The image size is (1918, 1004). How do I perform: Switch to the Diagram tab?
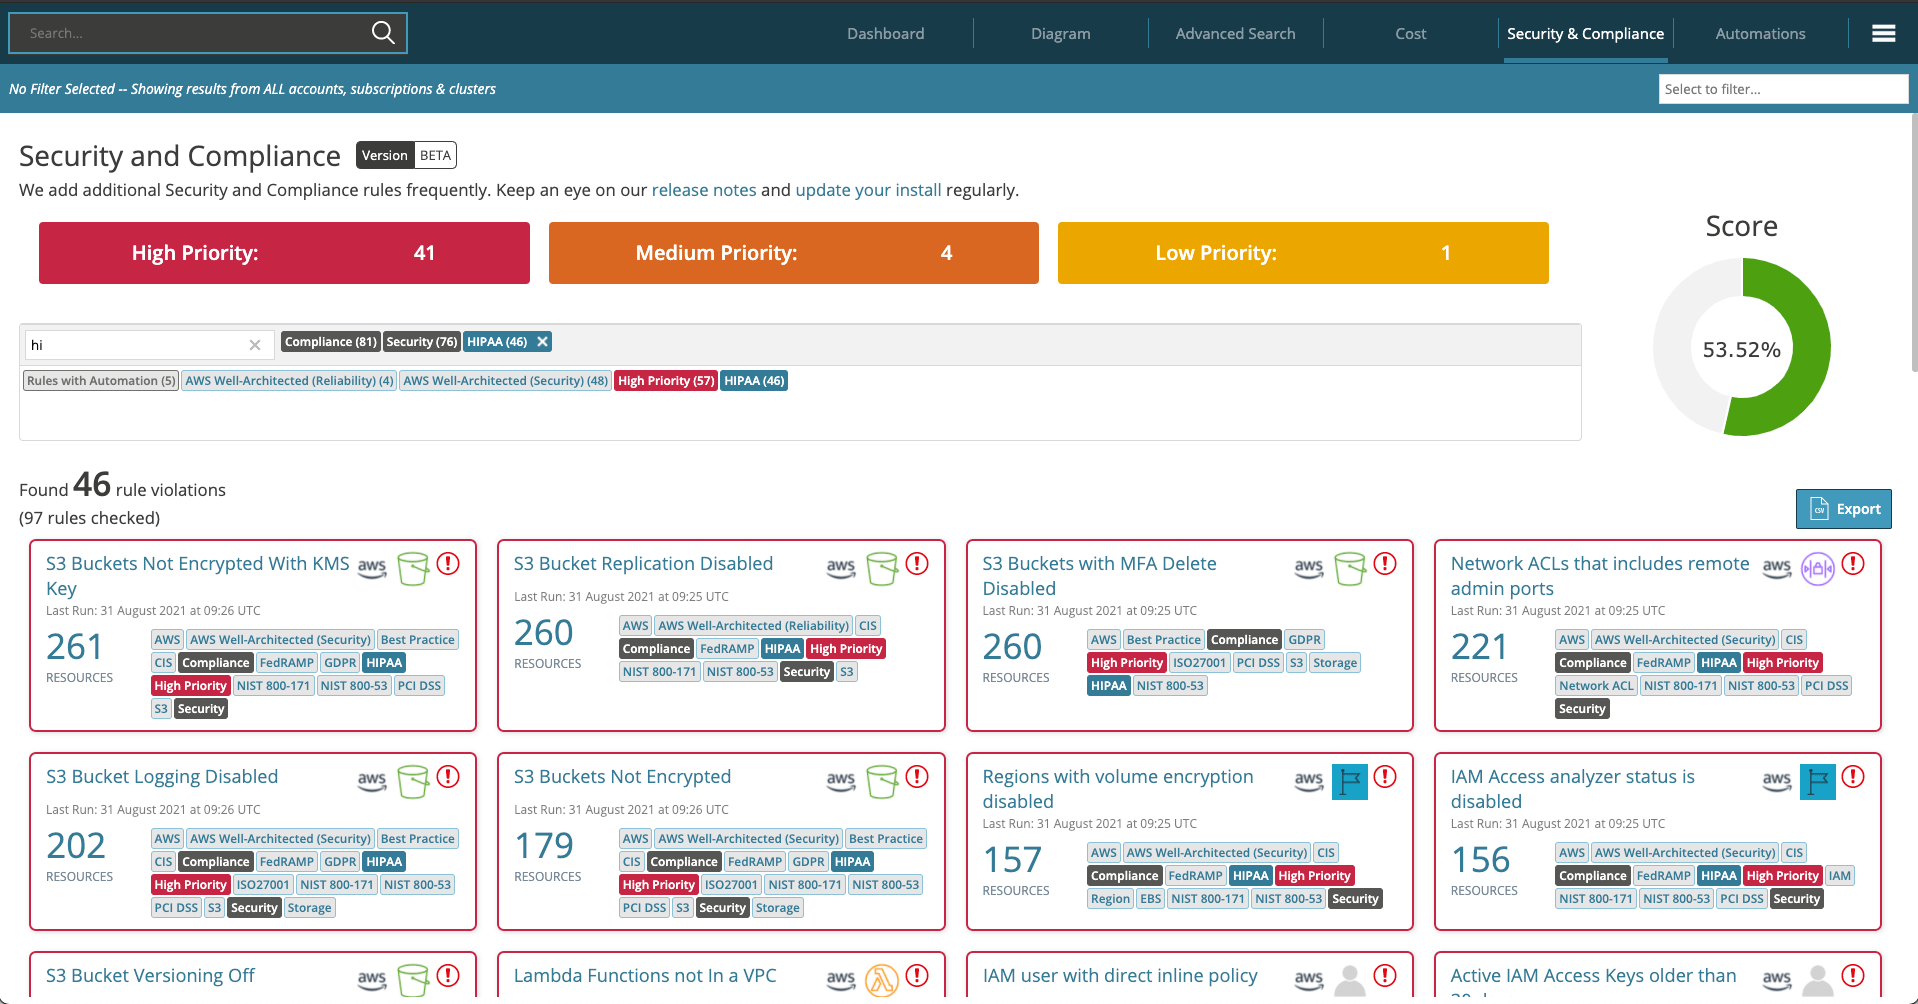click(x=1061, y=34)
